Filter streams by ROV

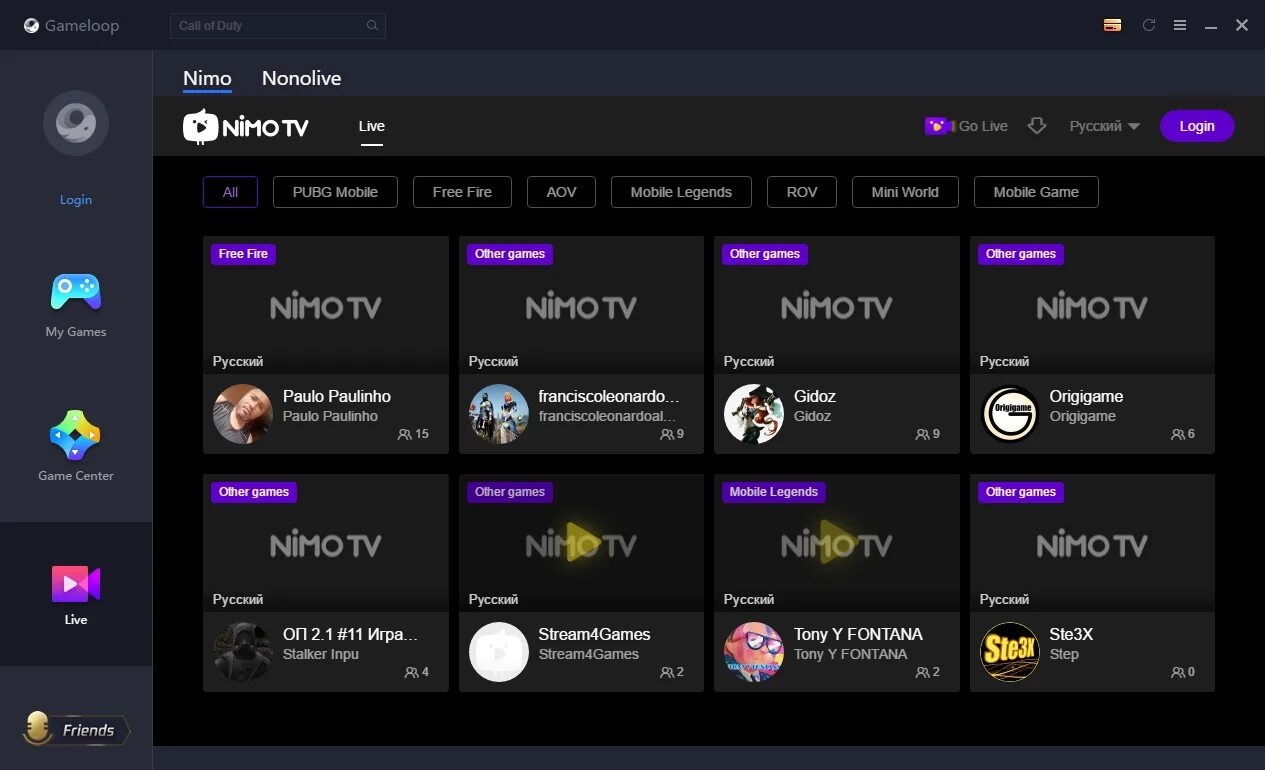click(802, 192)
